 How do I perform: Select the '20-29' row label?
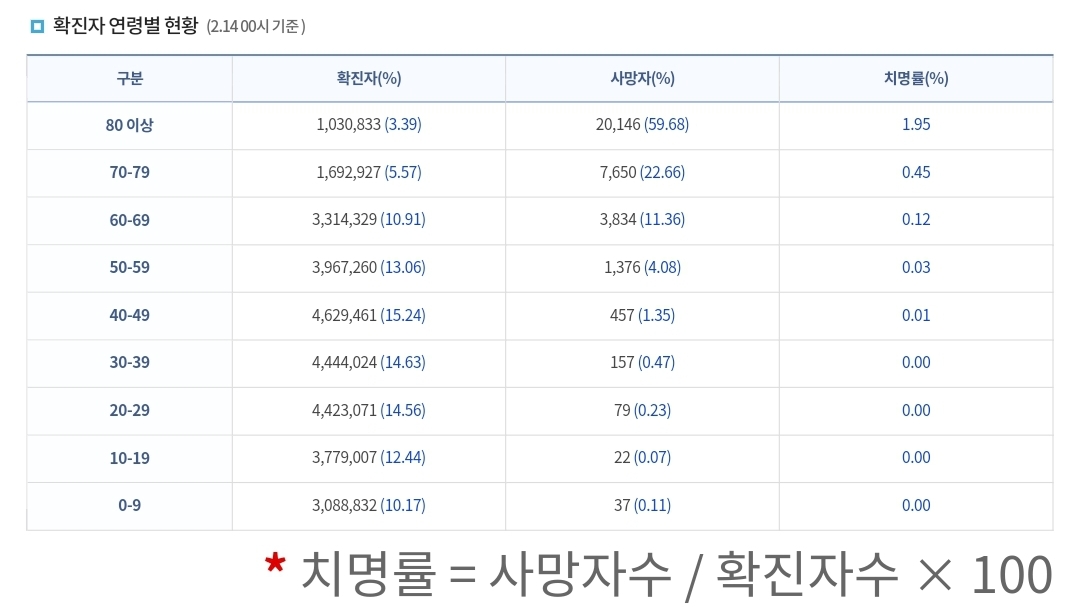(x=129, y=411)
